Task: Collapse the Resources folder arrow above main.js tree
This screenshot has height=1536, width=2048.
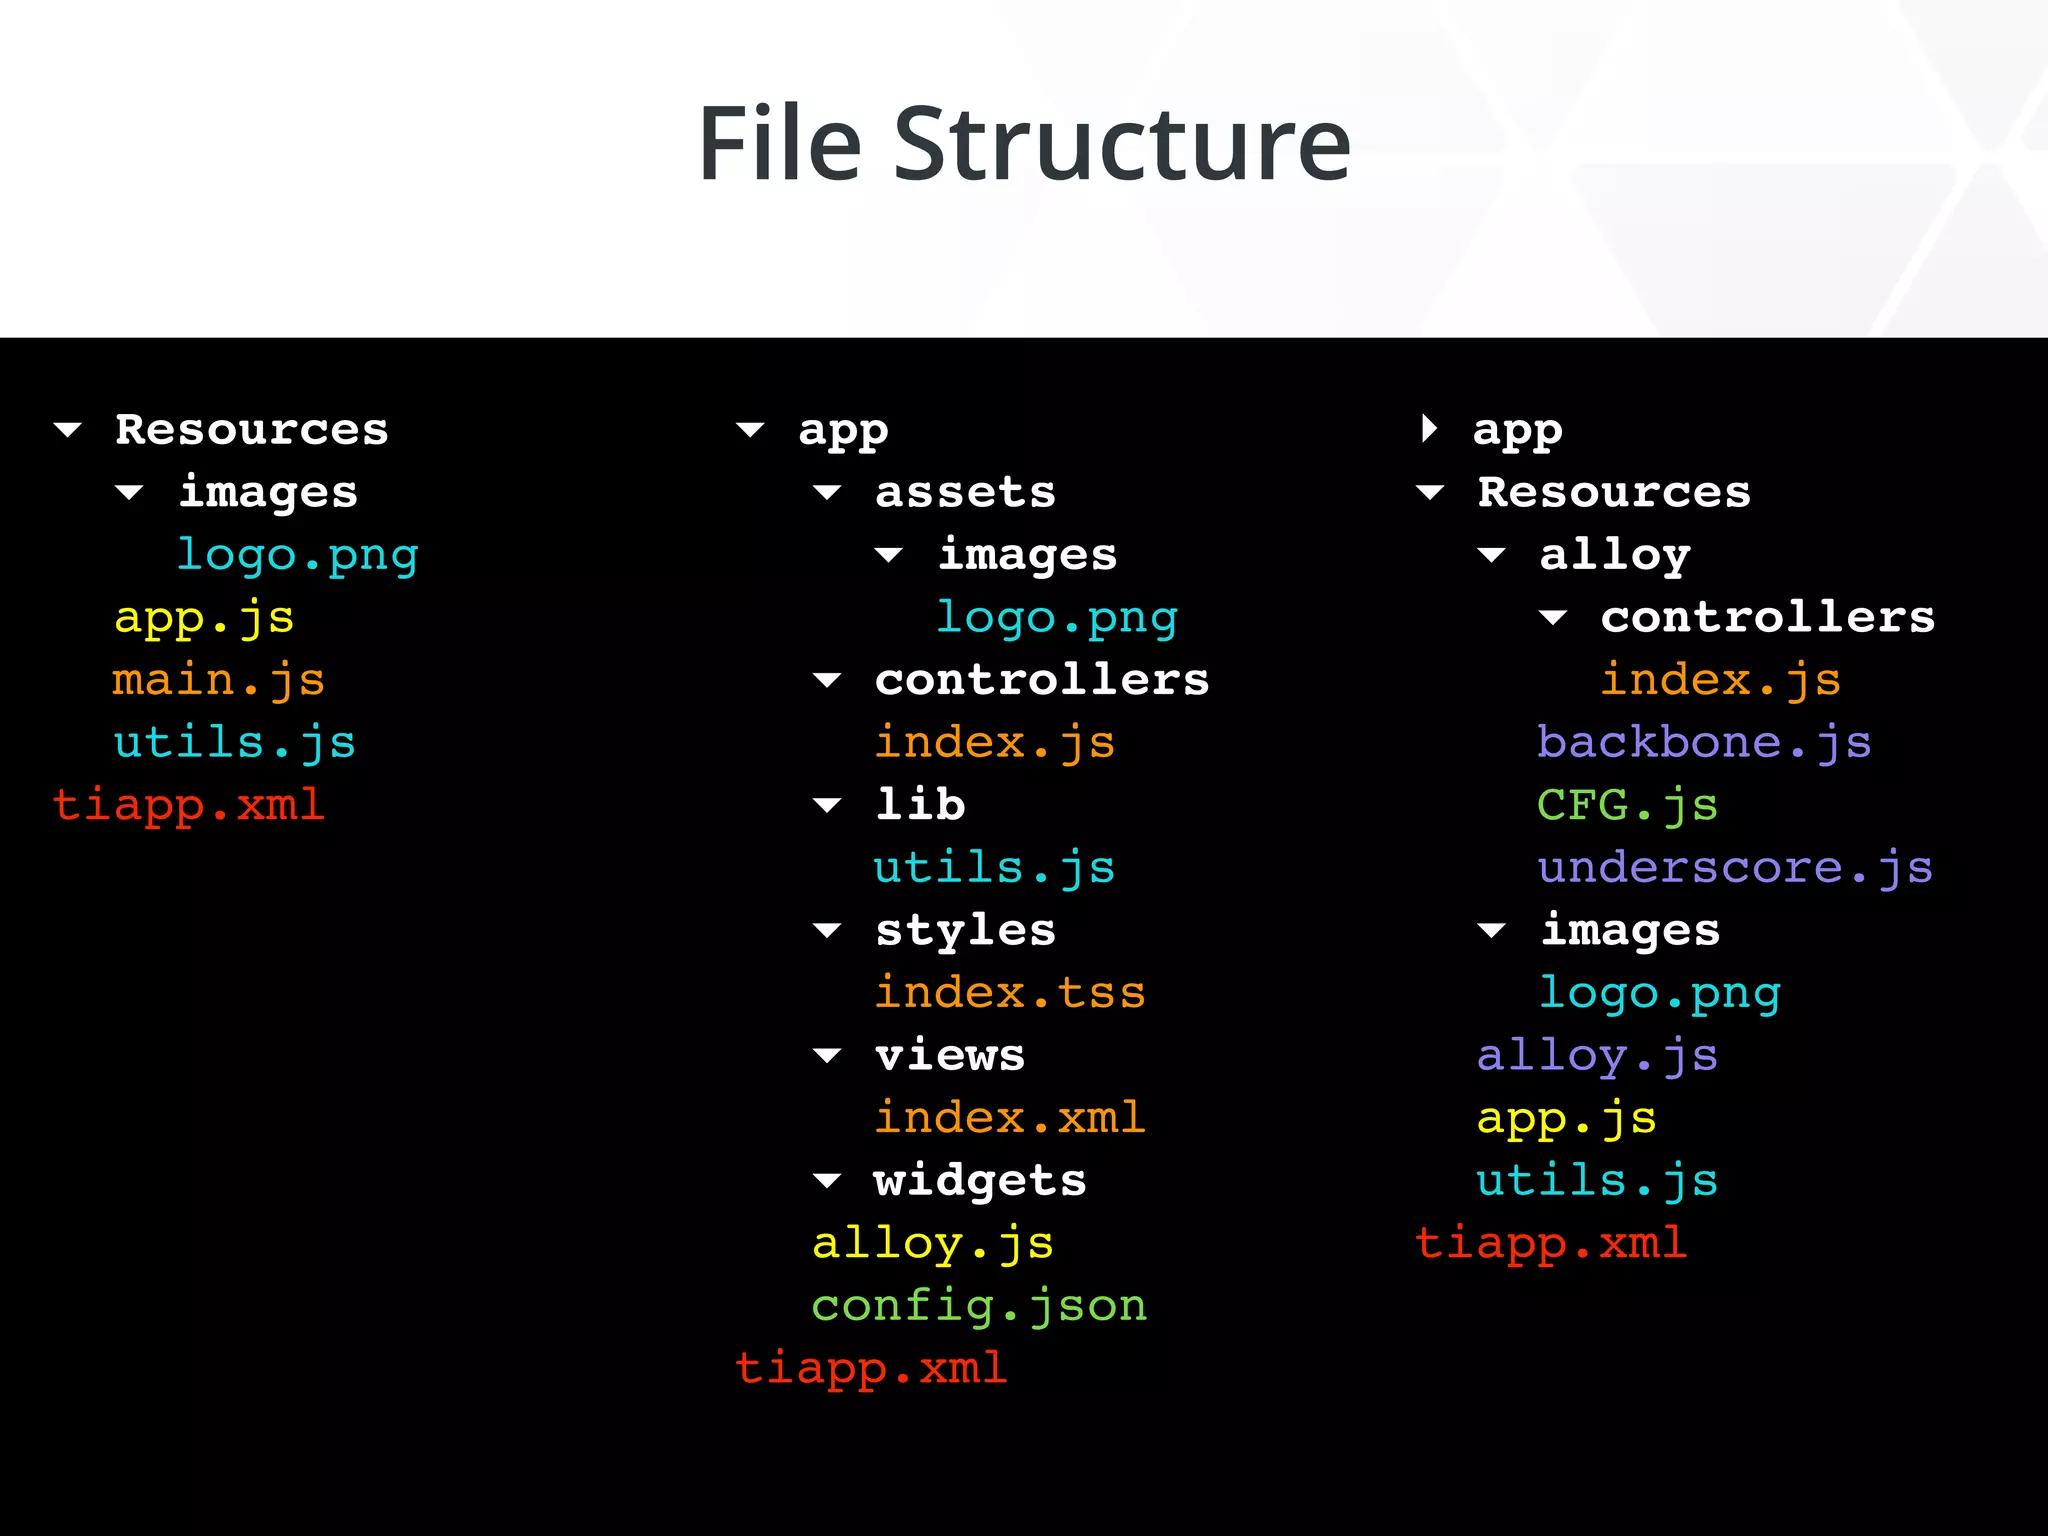Action: coord(67,430)
